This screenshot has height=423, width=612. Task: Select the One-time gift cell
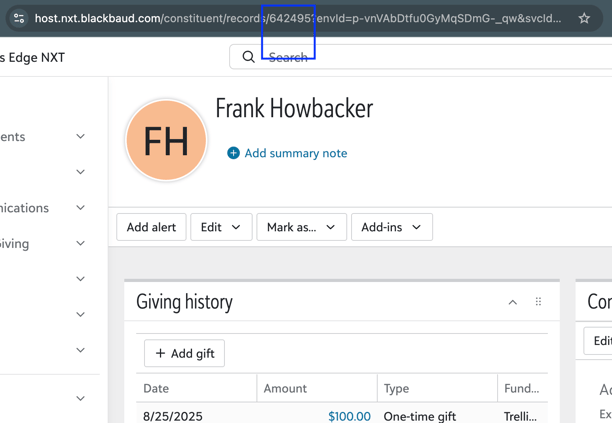pos(420,416)
